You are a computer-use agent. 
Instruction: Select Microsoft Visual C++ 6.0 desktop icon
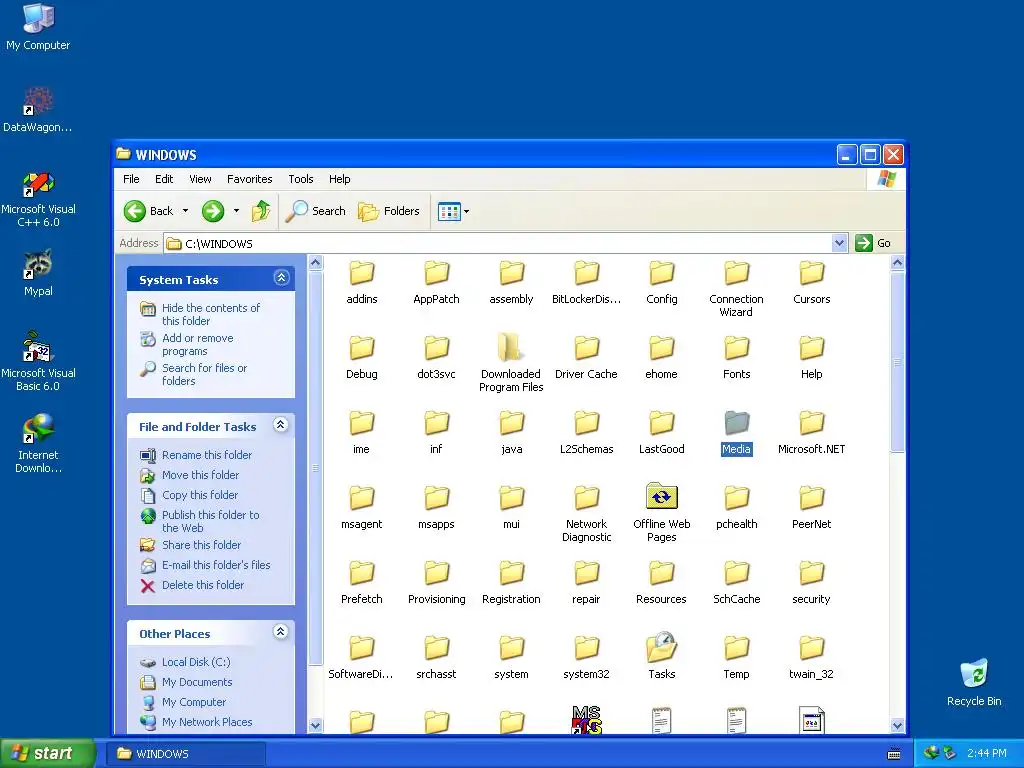point(38,200)
